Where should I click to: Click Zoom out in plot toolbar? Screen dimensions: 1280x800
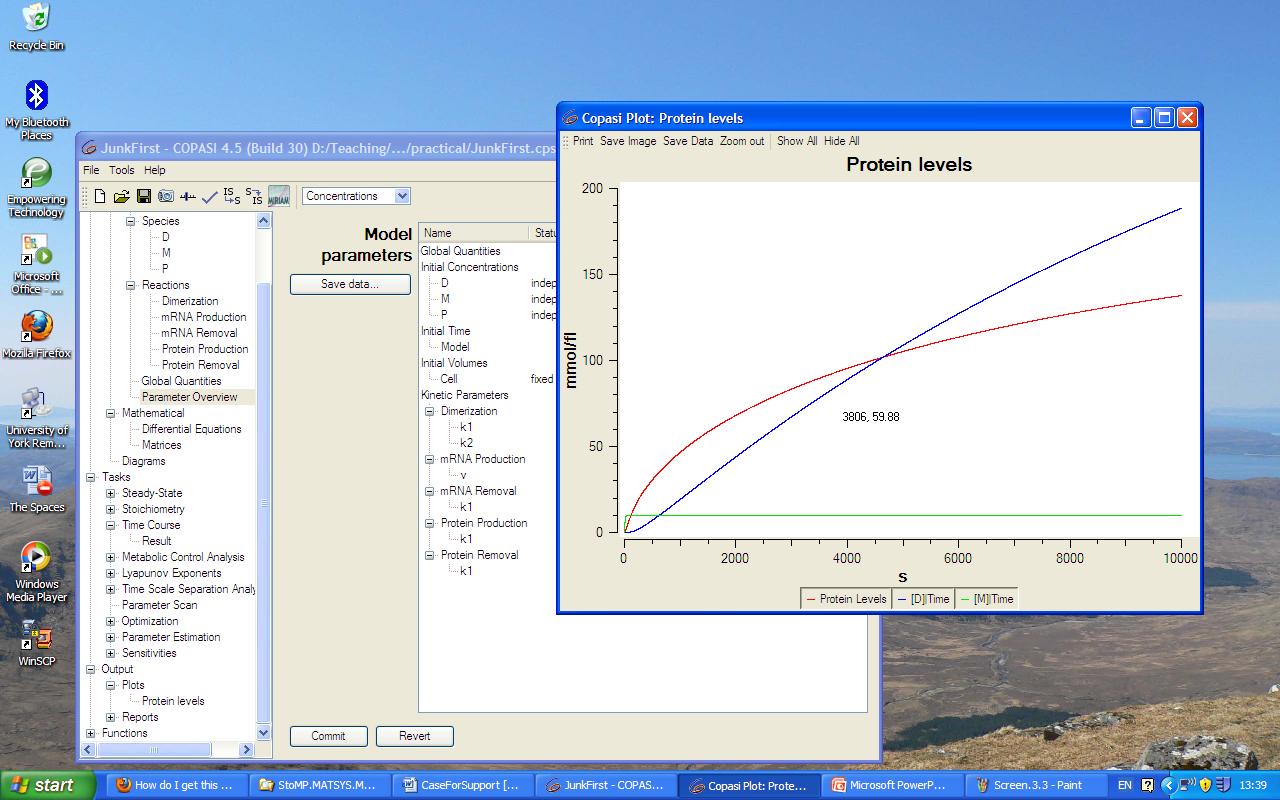(741, 141)
